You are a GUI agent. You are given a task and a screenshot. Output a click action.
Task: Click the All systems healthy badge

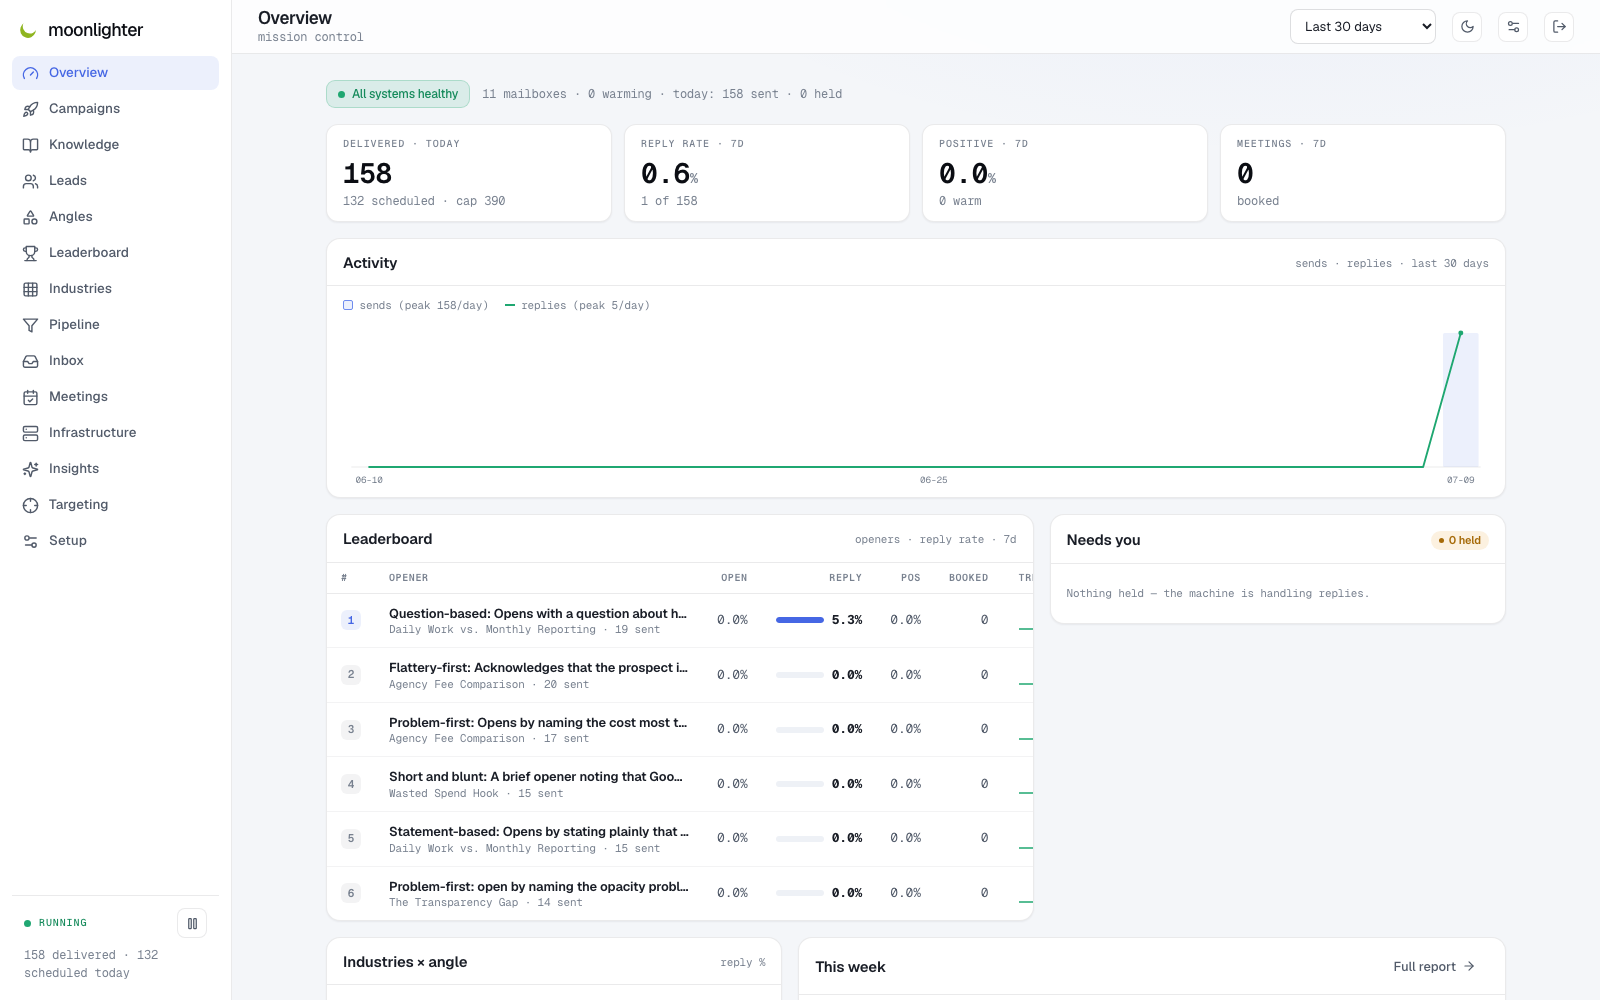(x=398, y=94)
